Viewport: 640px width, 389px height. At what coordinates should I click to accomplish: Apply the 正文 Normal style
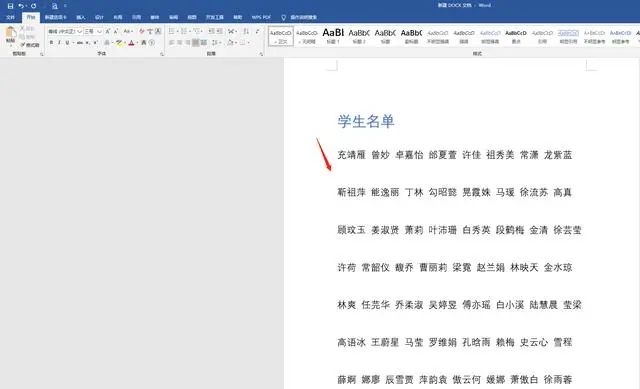281,36
